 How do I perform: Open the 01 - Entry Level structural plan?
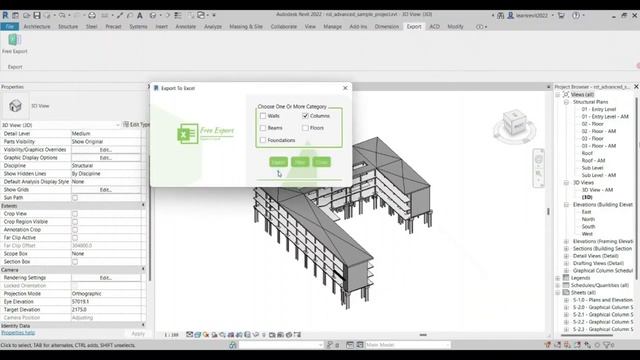(x=598, y=109)
